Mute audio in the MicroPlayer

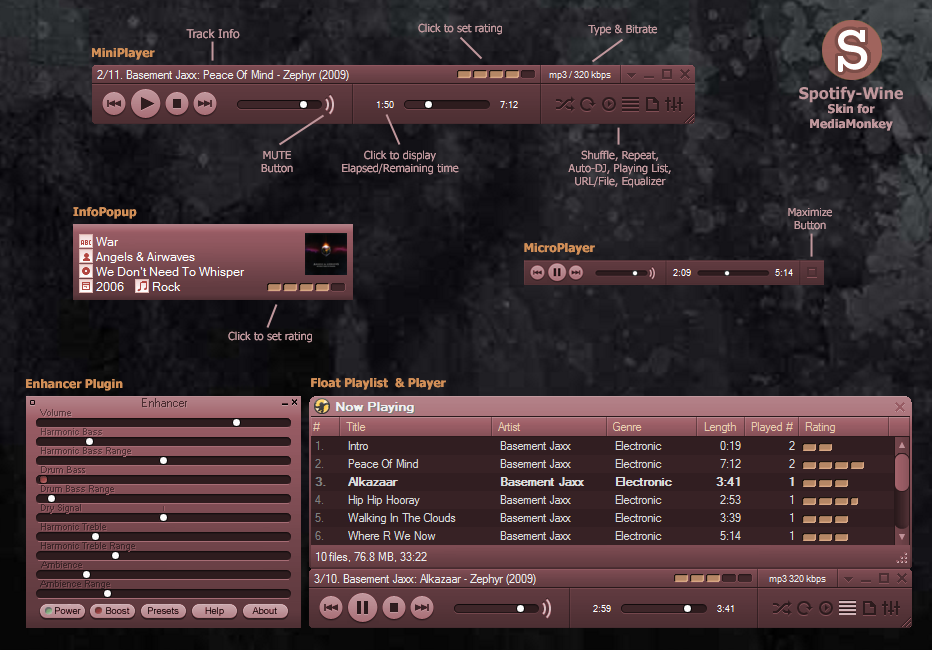[x=652, y=273]
